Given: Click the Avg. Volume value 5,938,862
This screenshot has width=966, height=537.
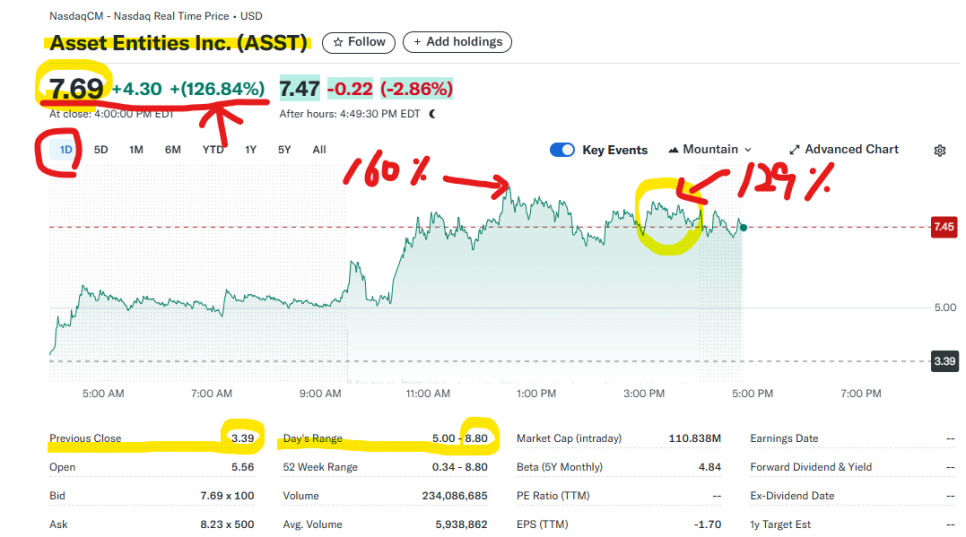Looking at the screenshot, I should click(461, 525).
